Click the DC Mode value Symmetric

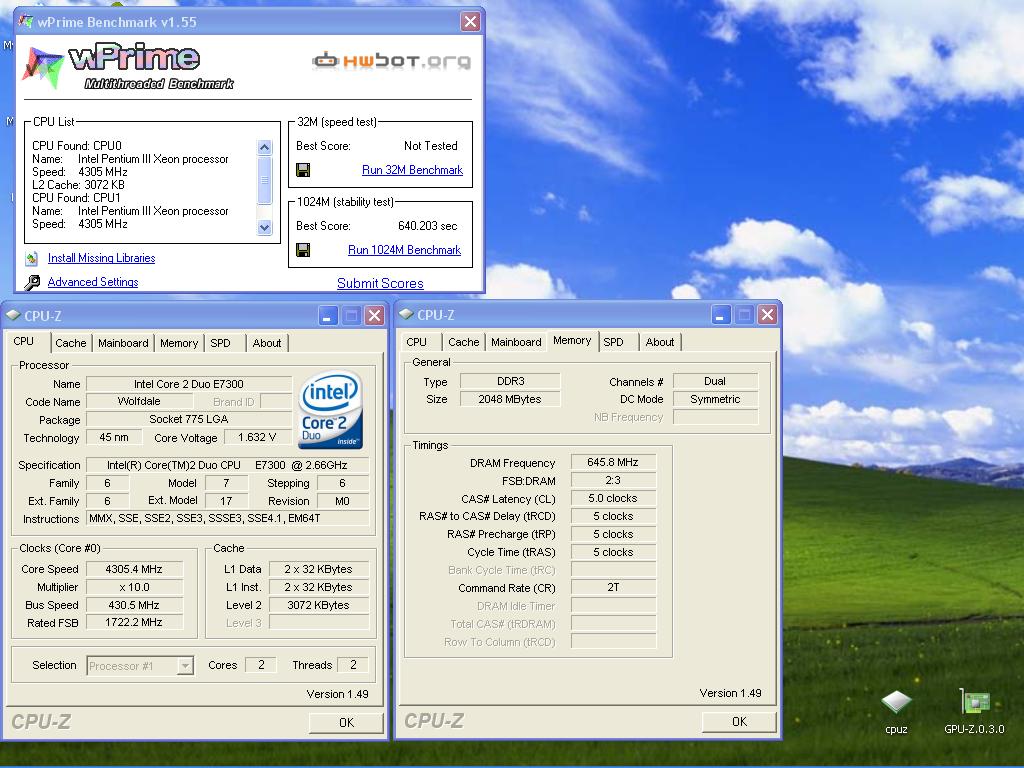[715, 400]
